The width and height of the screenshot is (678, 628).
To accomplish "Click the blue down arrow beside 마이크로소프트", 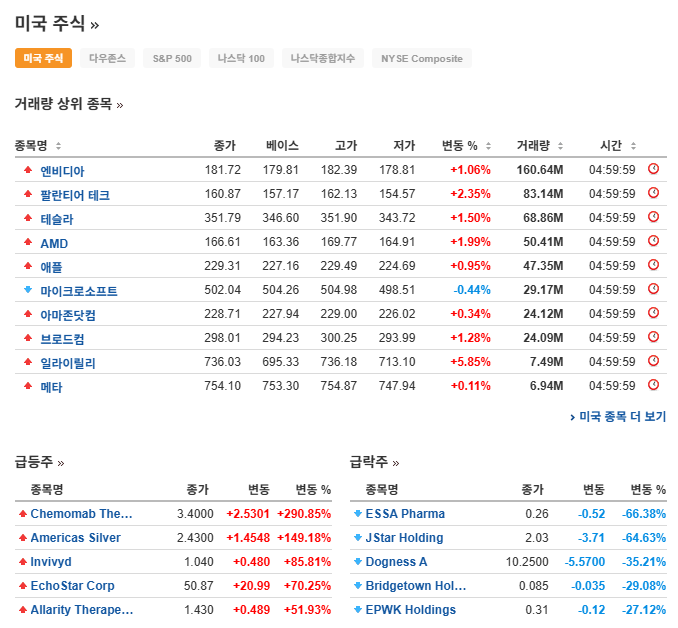I will [28, 289].
